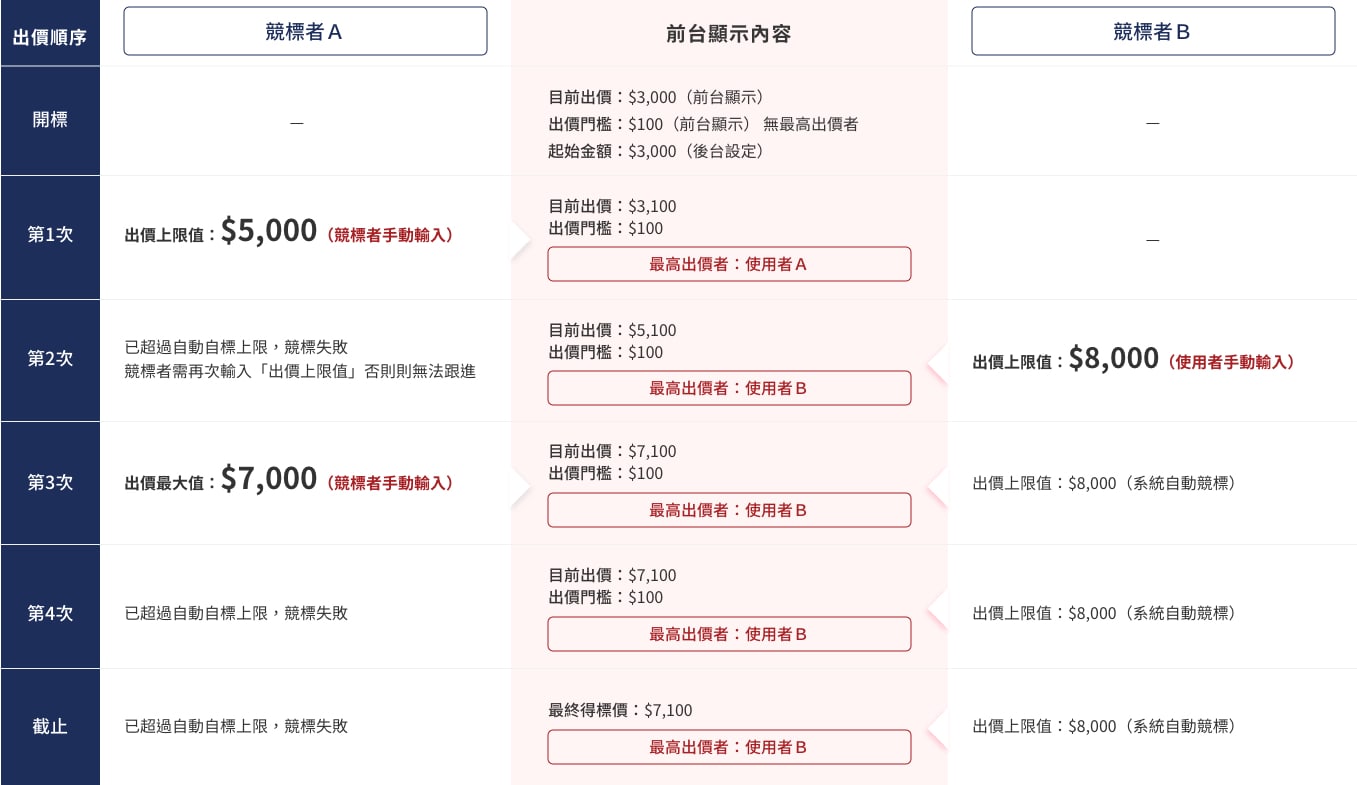1357x785 pixels.
Task: Click the 競標者 A header box
Action: [x=305, y=31]
